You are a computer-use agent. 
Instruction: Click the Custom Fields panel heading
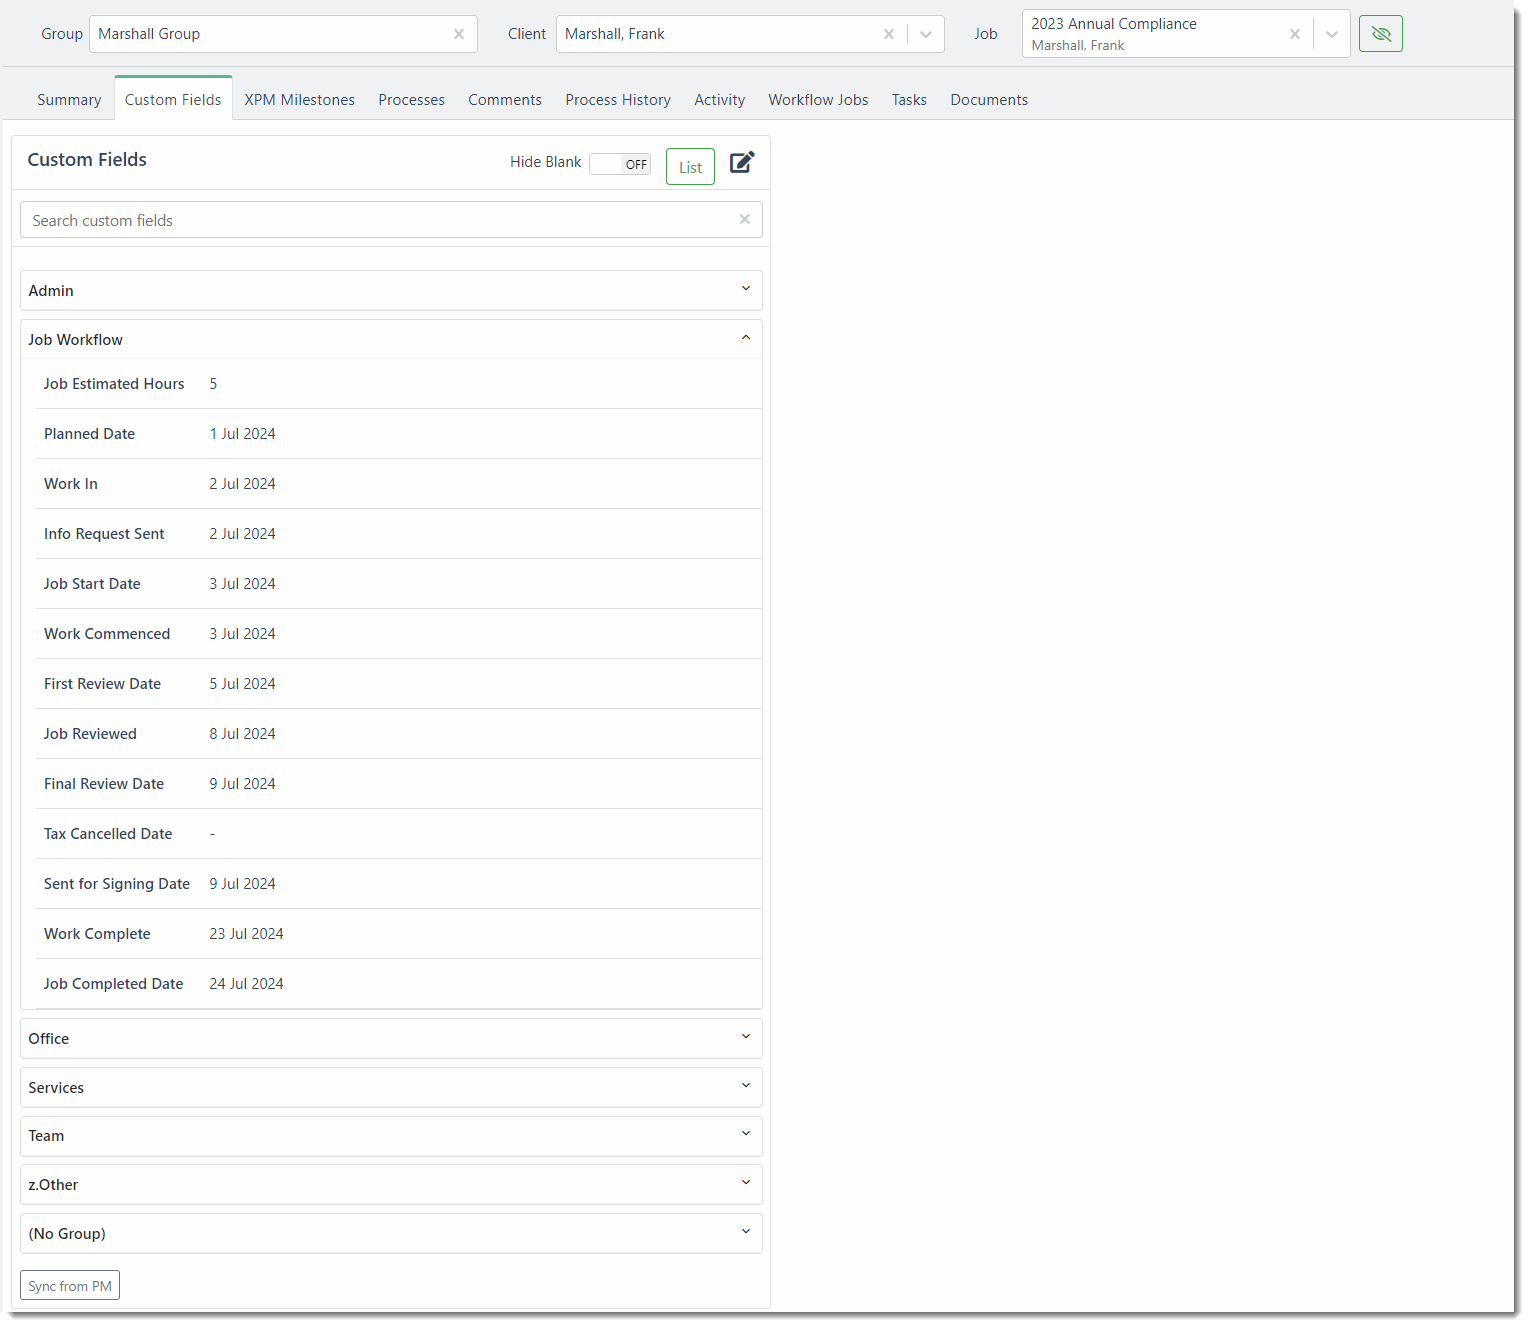(87, 160)
